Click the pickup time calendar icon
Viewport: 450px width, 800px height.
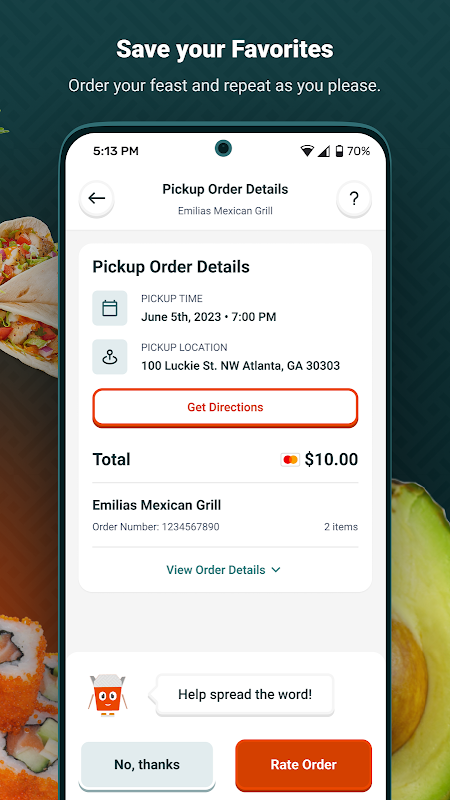pyautogui.click(x=110, y=308)
